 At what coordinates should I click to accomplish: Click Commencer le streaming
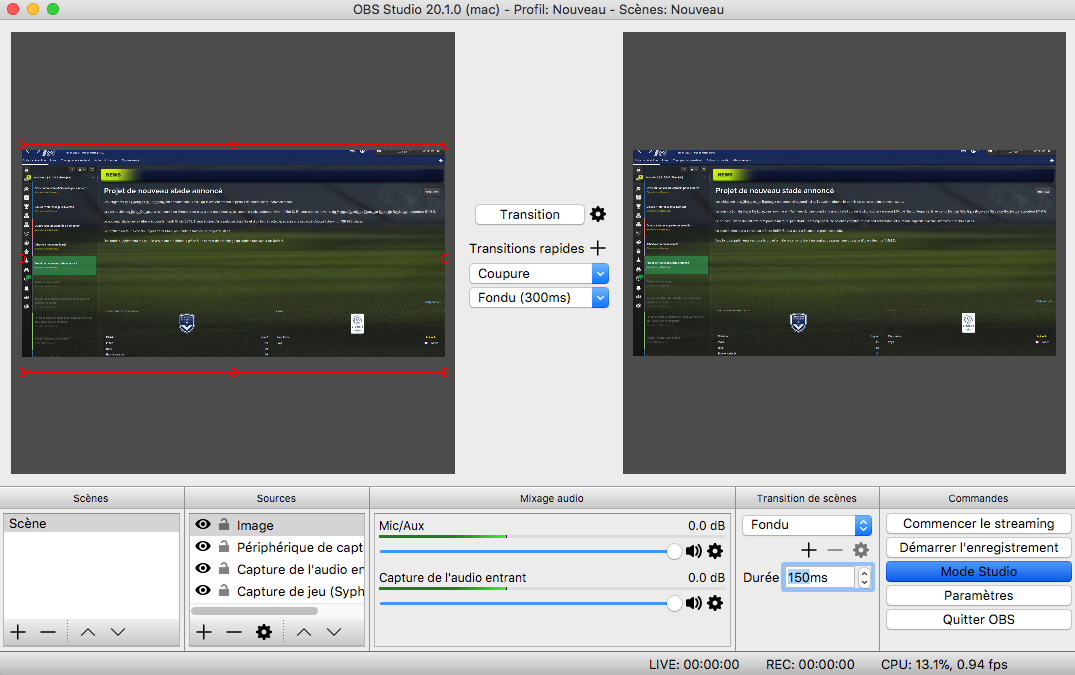click(x=978, y=524)
